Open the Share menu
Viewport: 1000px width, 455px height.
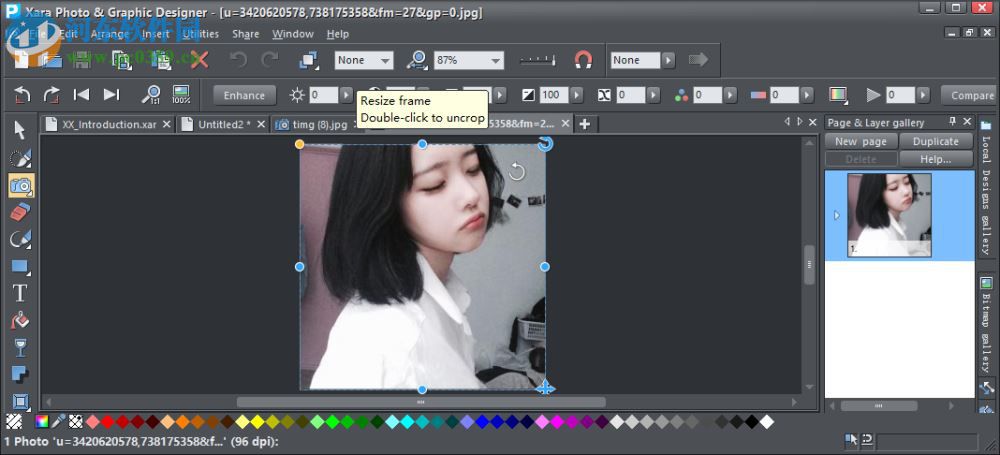[x=246, y=34]
